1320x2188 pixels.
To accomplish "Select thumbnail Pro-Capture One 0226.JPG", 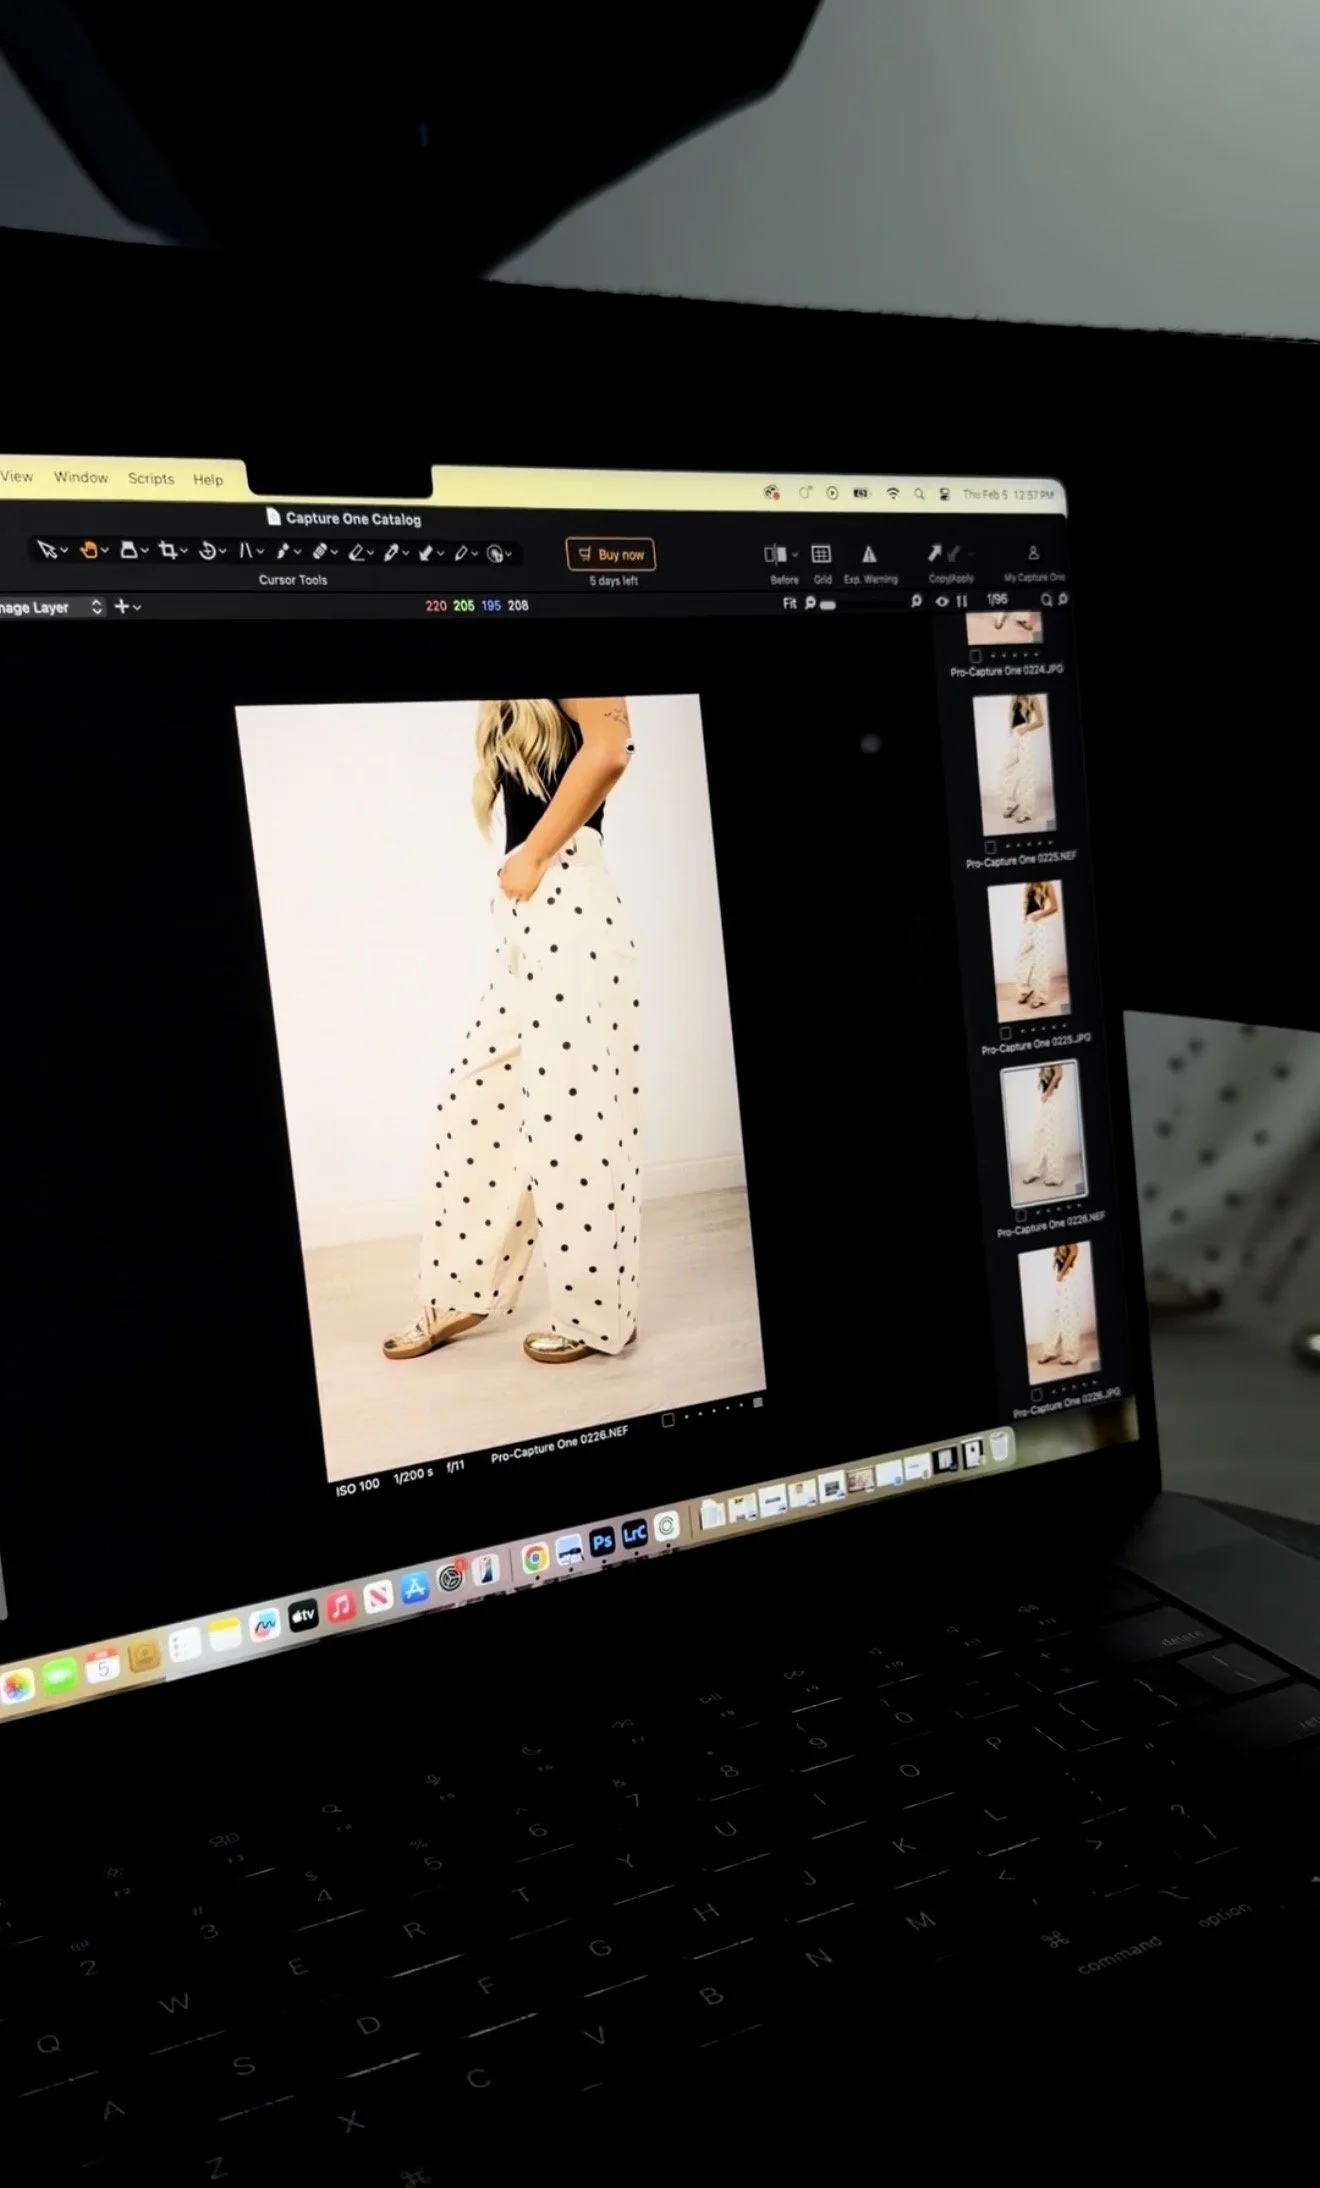I will point(1059,1311).
